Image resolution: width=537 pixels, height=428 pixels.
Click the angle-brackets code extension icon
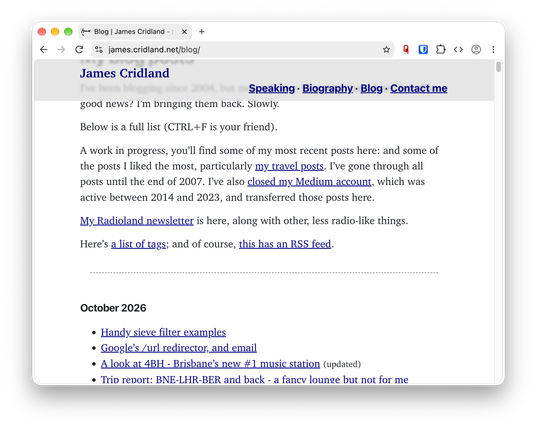pos(458,50)
